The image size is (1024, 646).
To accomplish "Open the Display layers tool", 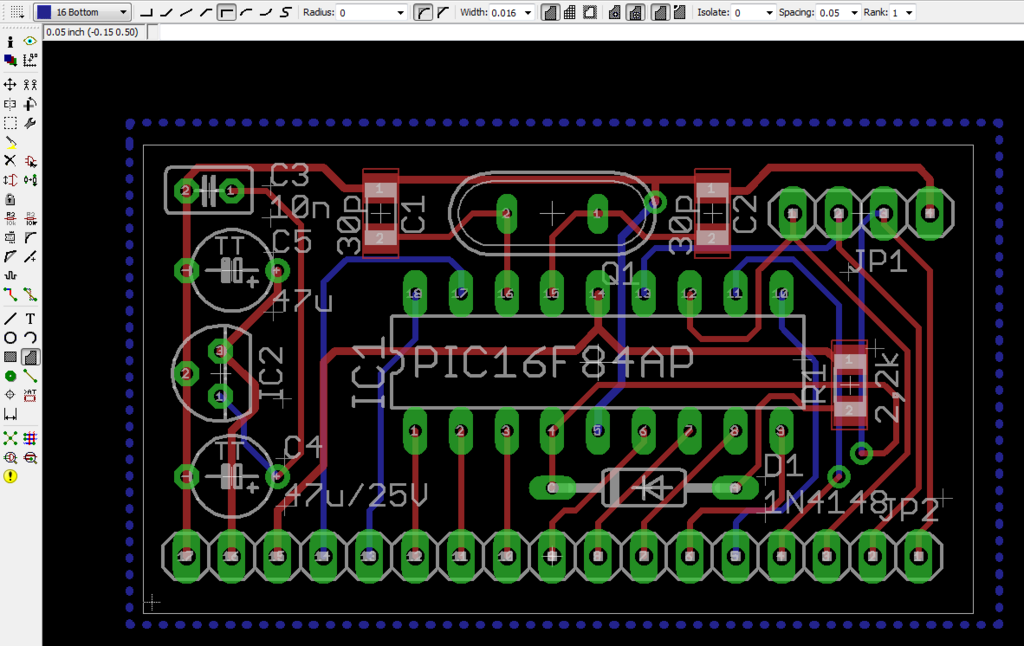I will [x=10, y=60].
